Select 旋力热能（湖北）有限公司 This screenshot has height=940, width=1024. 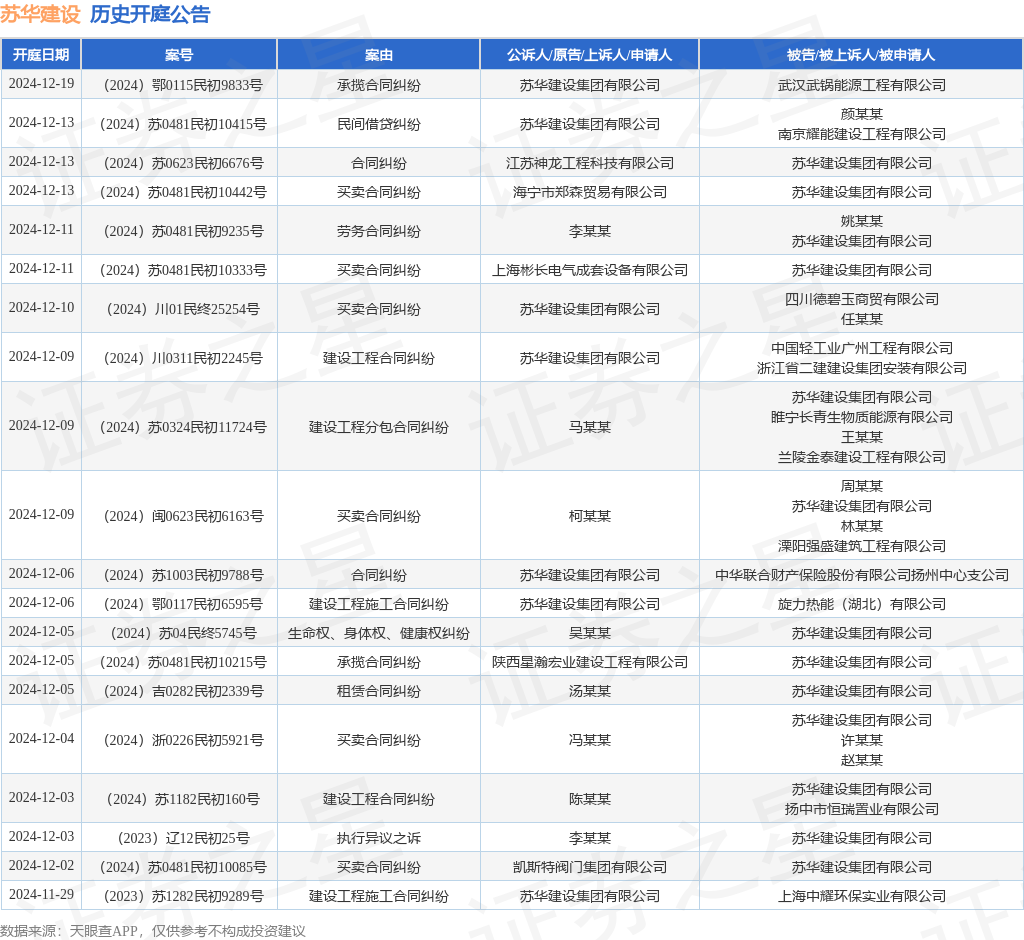click(862, 604)
